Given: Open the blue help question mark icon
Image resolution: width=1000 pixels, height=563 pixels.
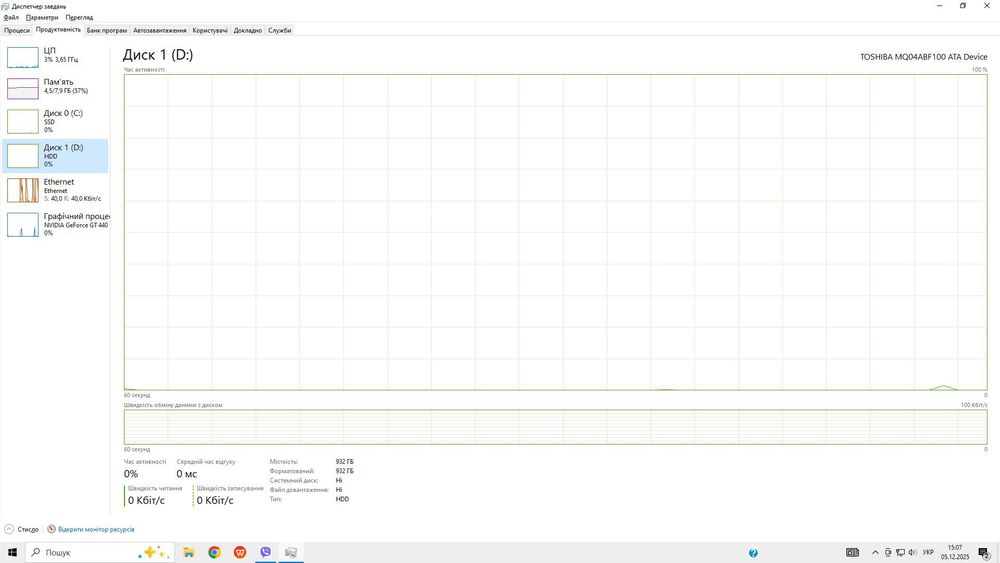Looking at the screenshot, I should tap(753, 553).
